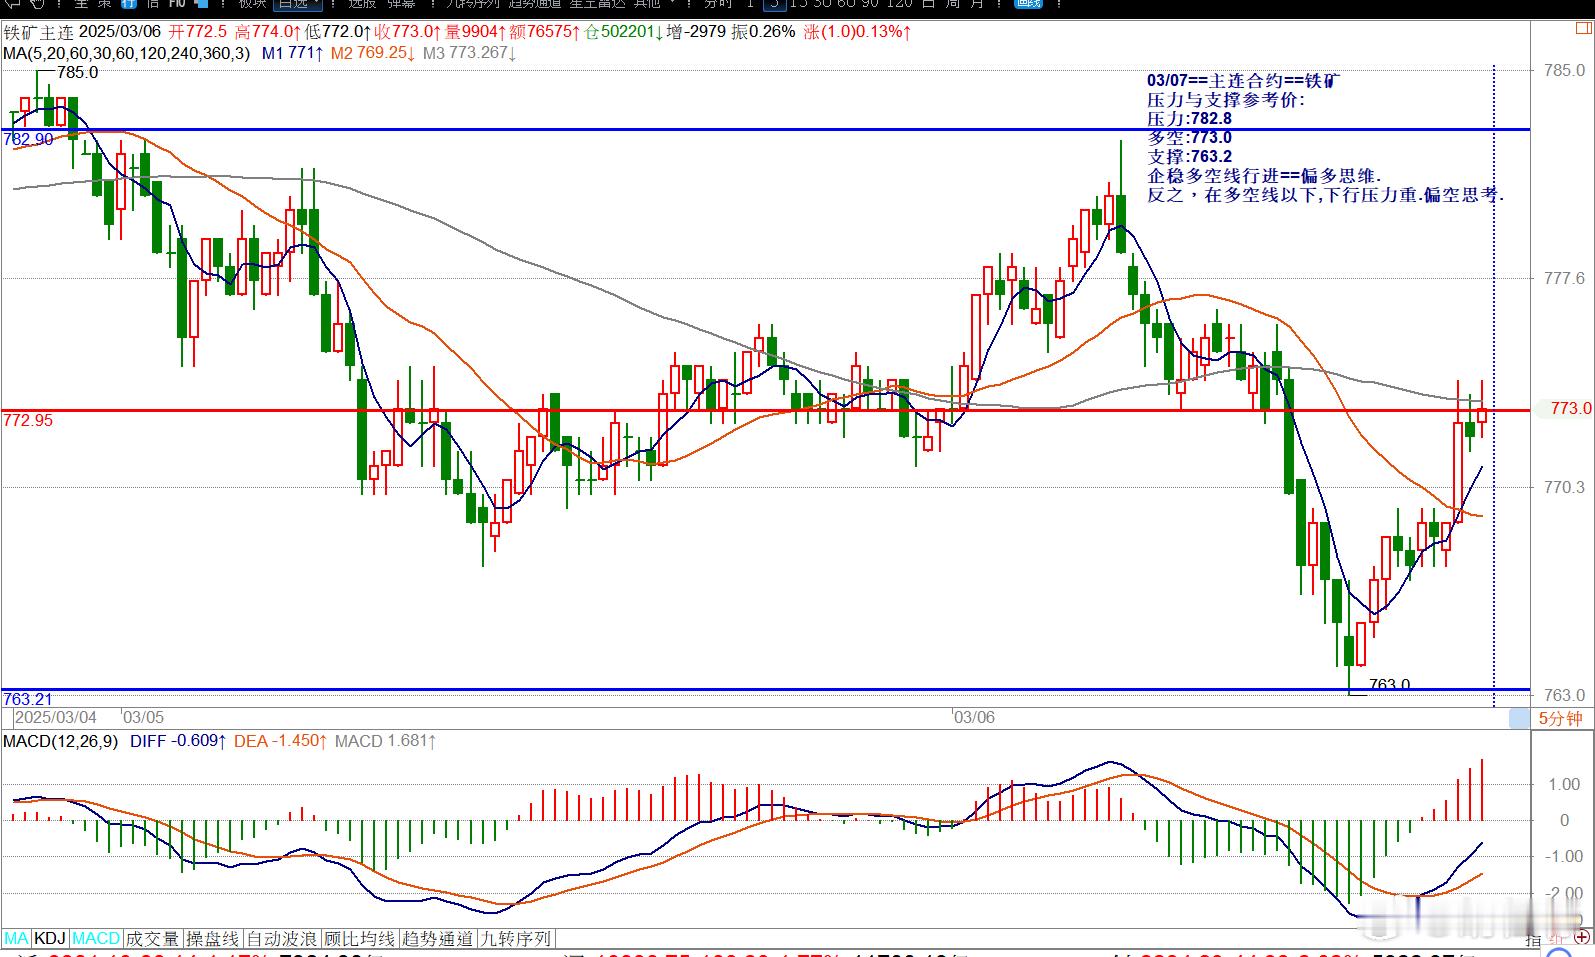Select the blue support line labeled 763.21

click(765, 689)
